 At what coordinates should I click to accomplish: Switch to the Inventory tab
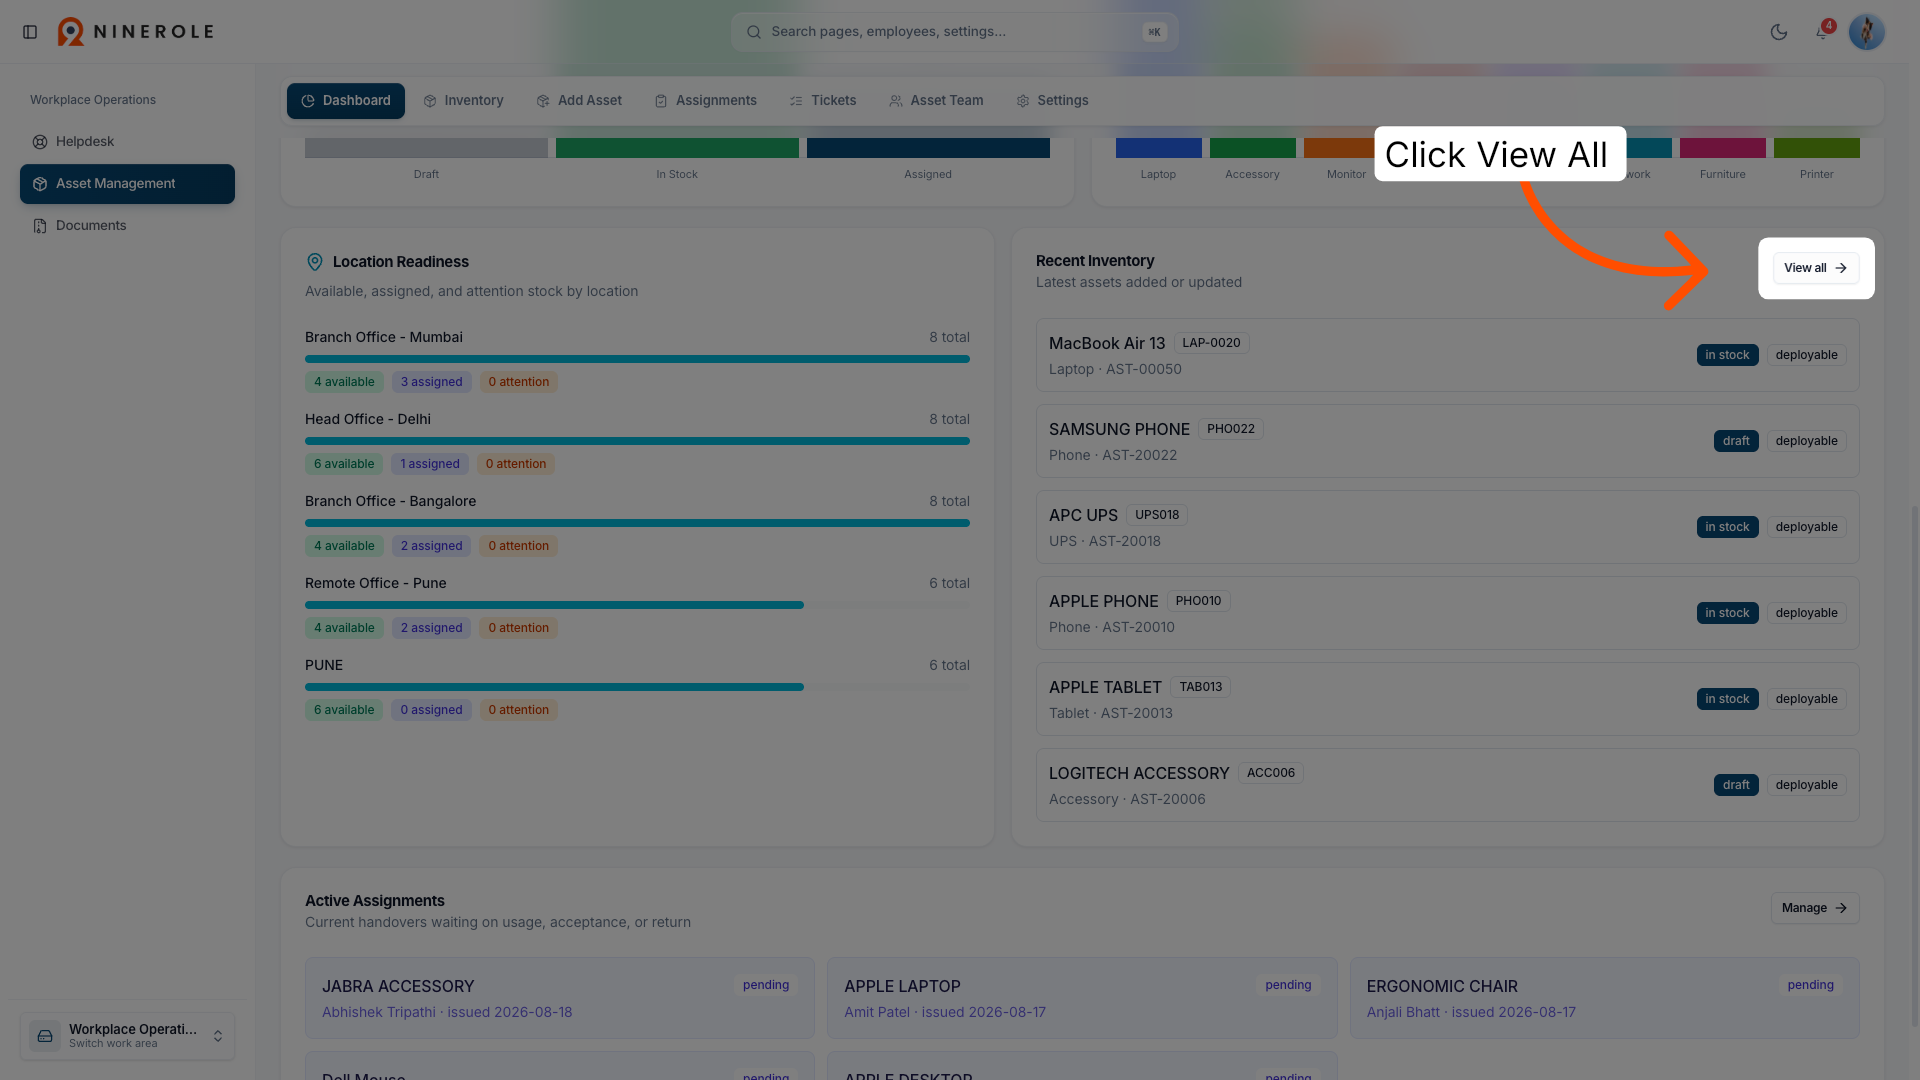tap(463, 101)
